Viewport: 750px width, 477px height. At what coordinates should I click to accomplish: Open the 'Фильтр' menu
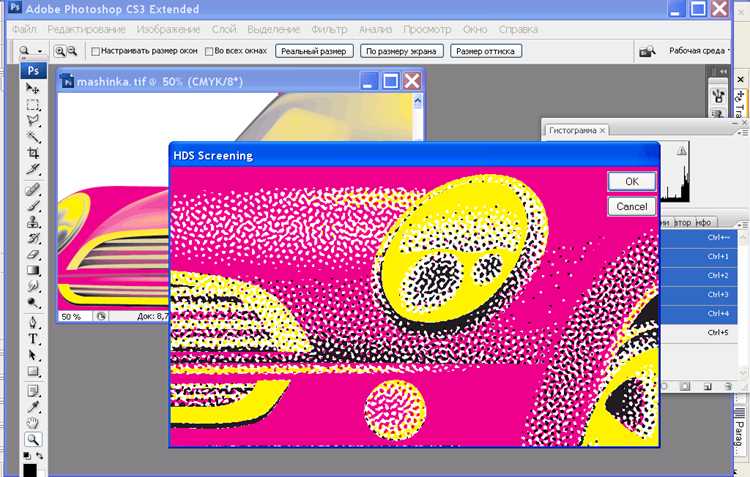[x=329, y=29]
